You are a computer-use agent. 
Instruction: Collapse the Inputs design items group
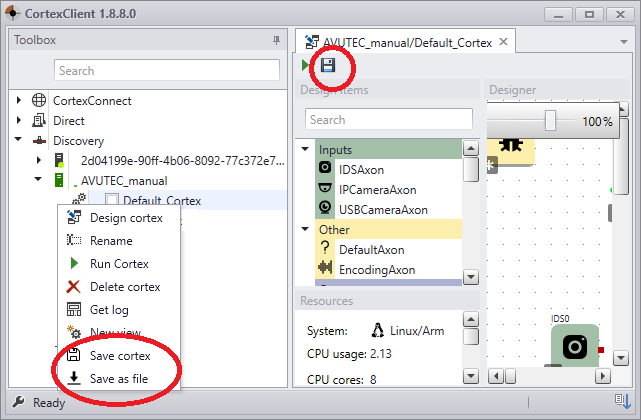305,149
